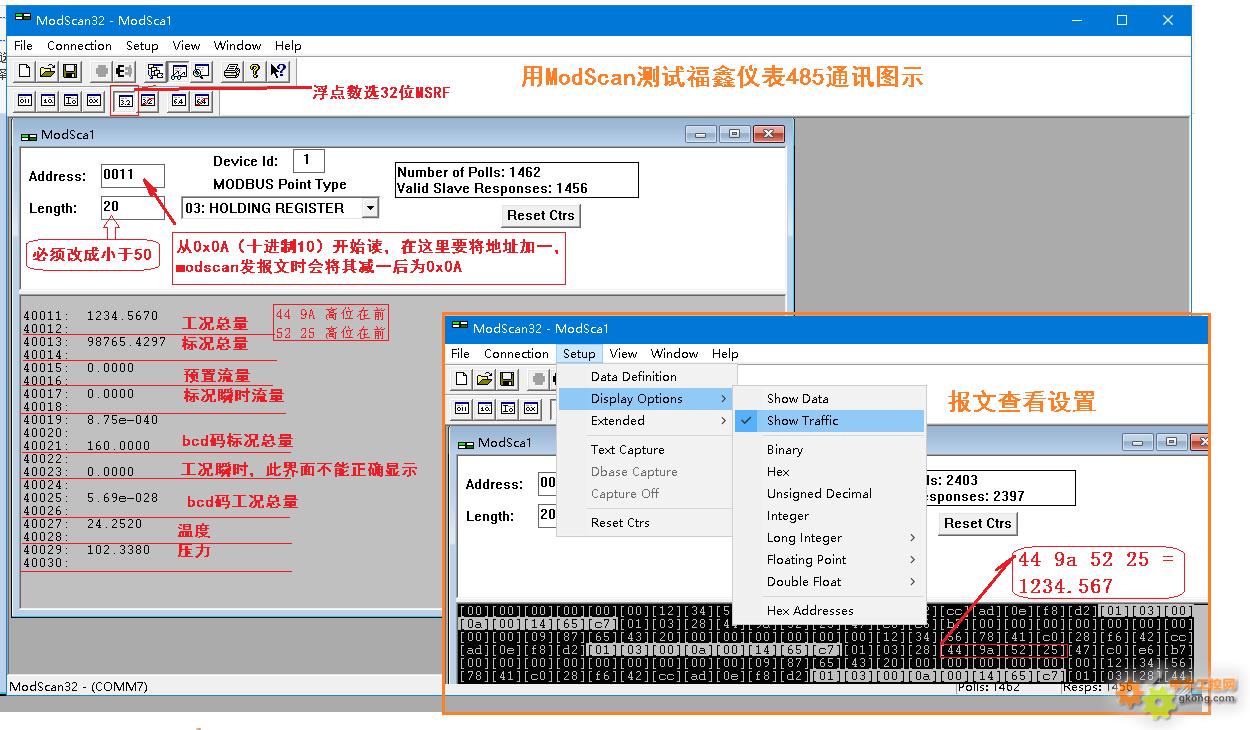Click Reset Ctrs button in smaller ModScan32 window
Image resolution: width=1250 pixels, height=730 pixels.
[x=978, y=523]
